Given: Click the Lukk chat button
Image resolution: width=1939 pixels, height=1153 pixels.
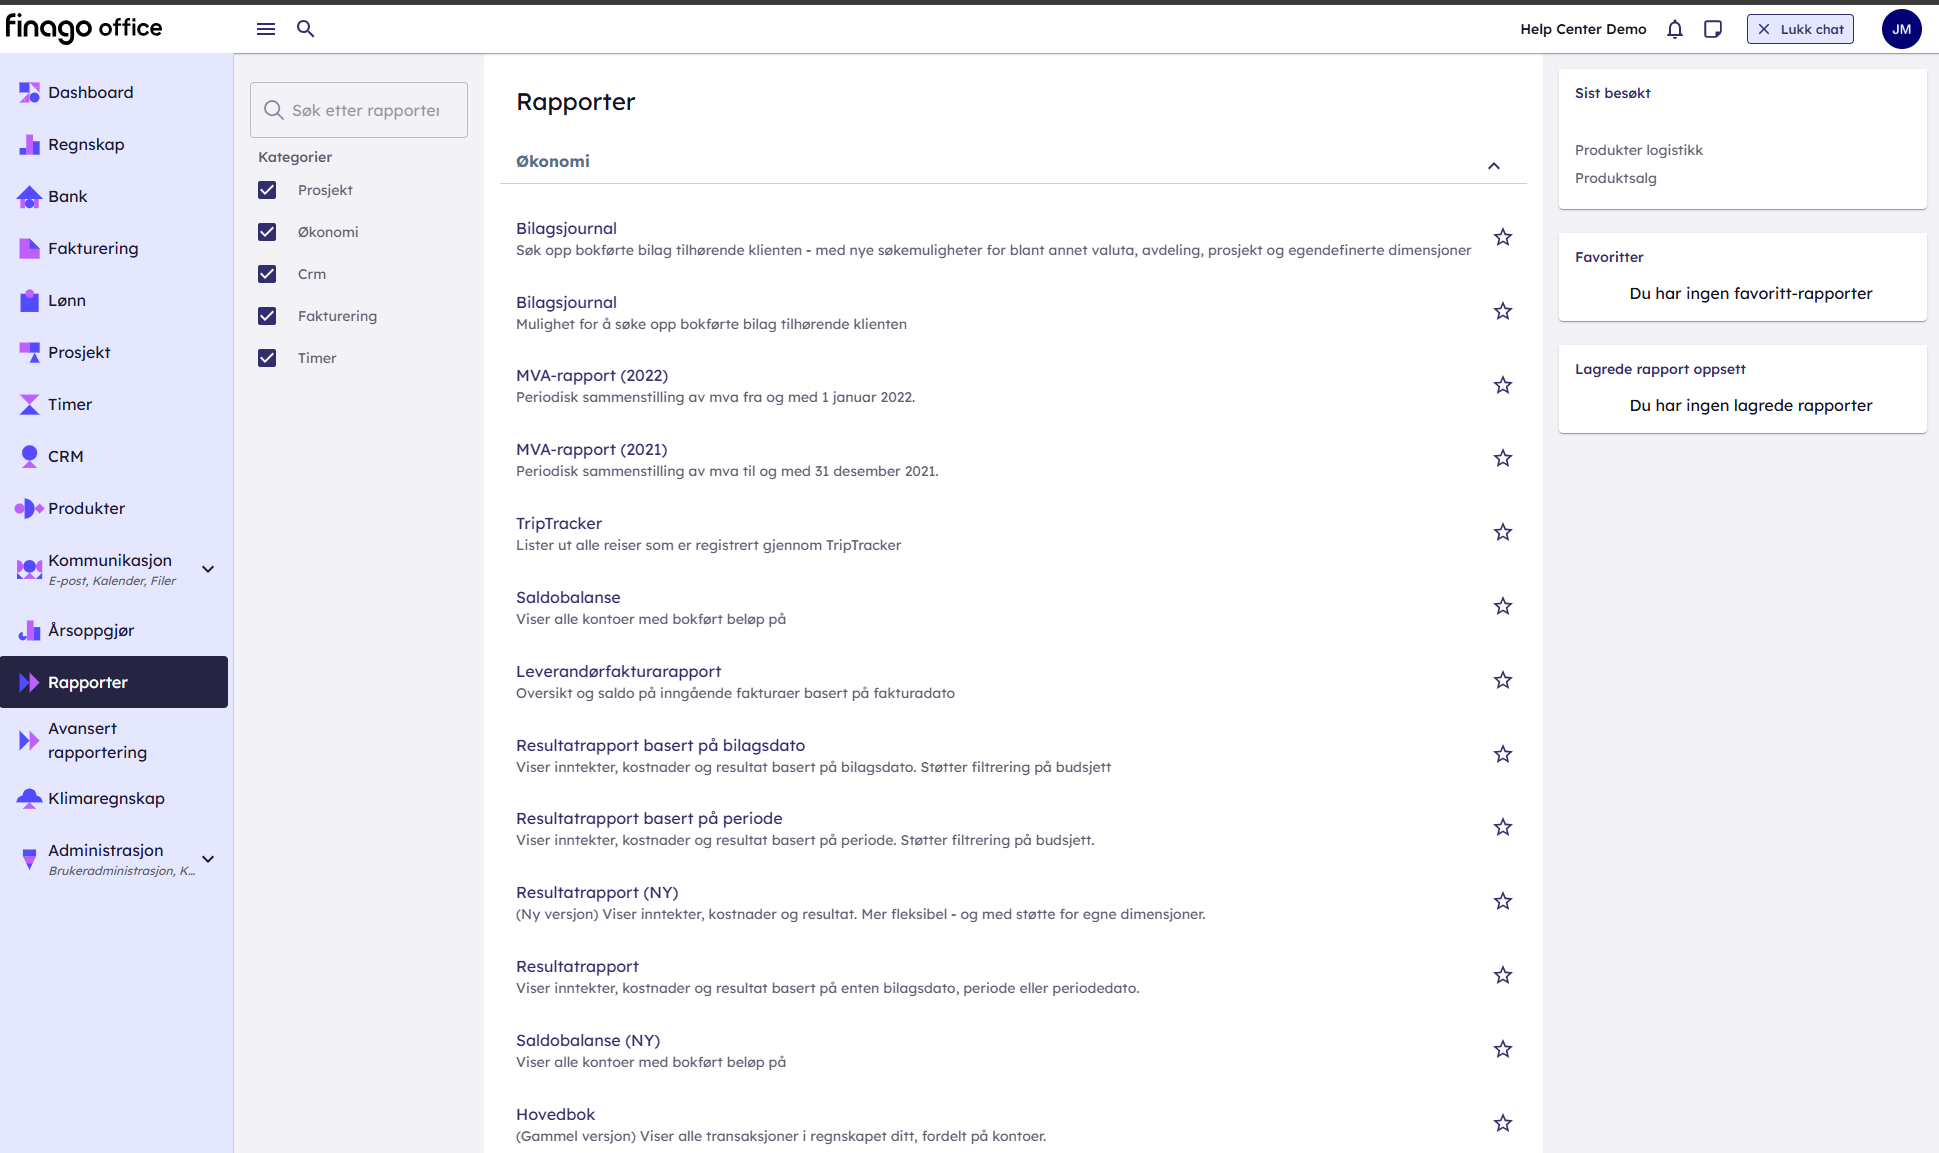Looking at the screenshot, I should tap(1800, 29).
